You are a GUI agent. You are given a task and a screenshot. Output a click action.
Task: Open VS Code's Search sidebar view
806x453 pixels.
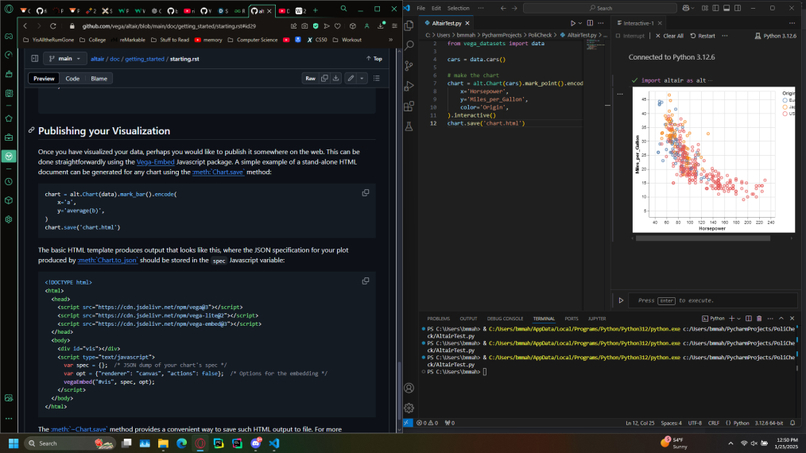tap(409, 46)
